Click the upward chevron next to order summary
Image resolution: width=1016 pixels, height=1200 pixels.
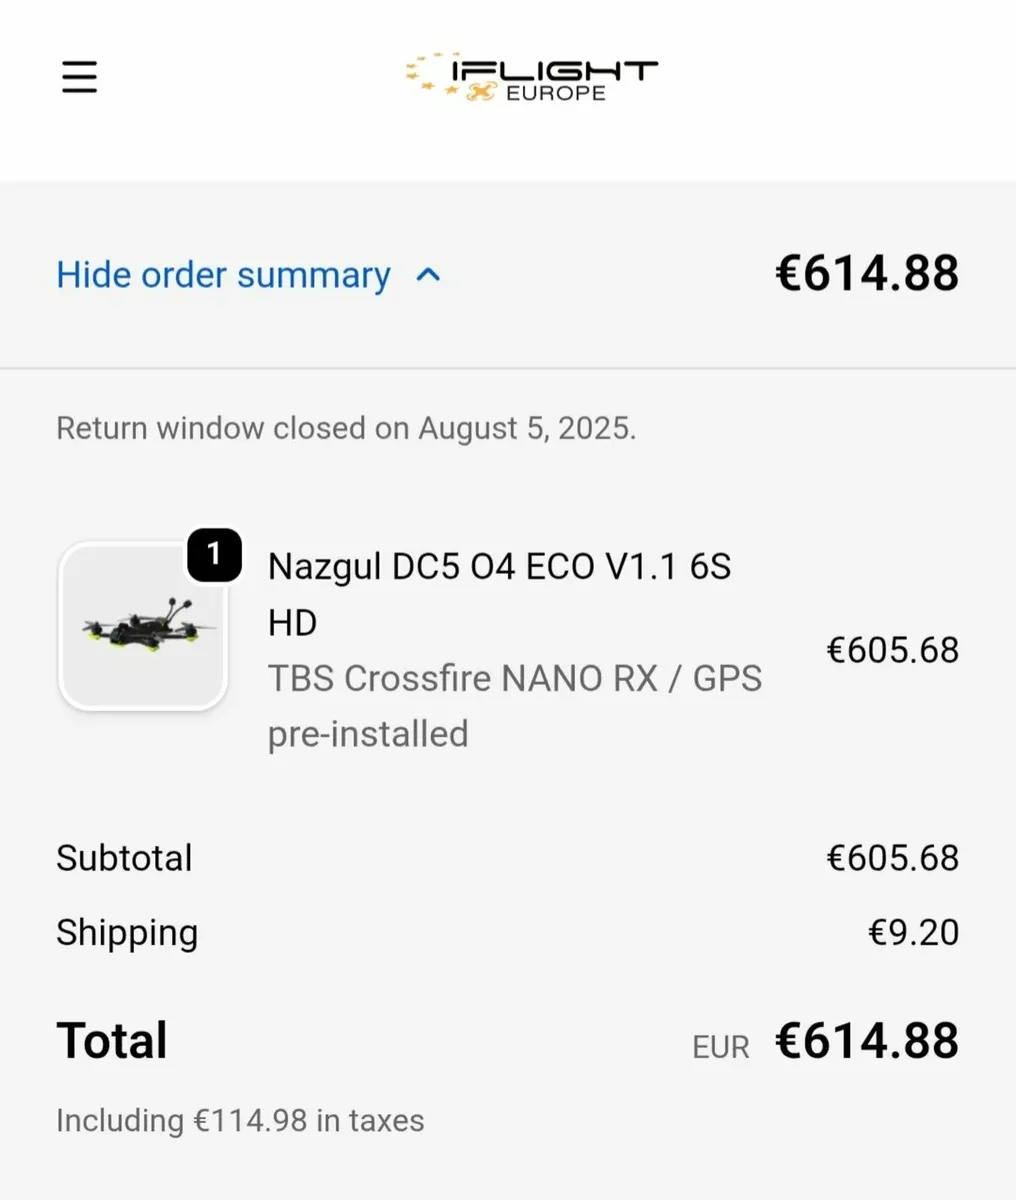click(x=429, y=276)
